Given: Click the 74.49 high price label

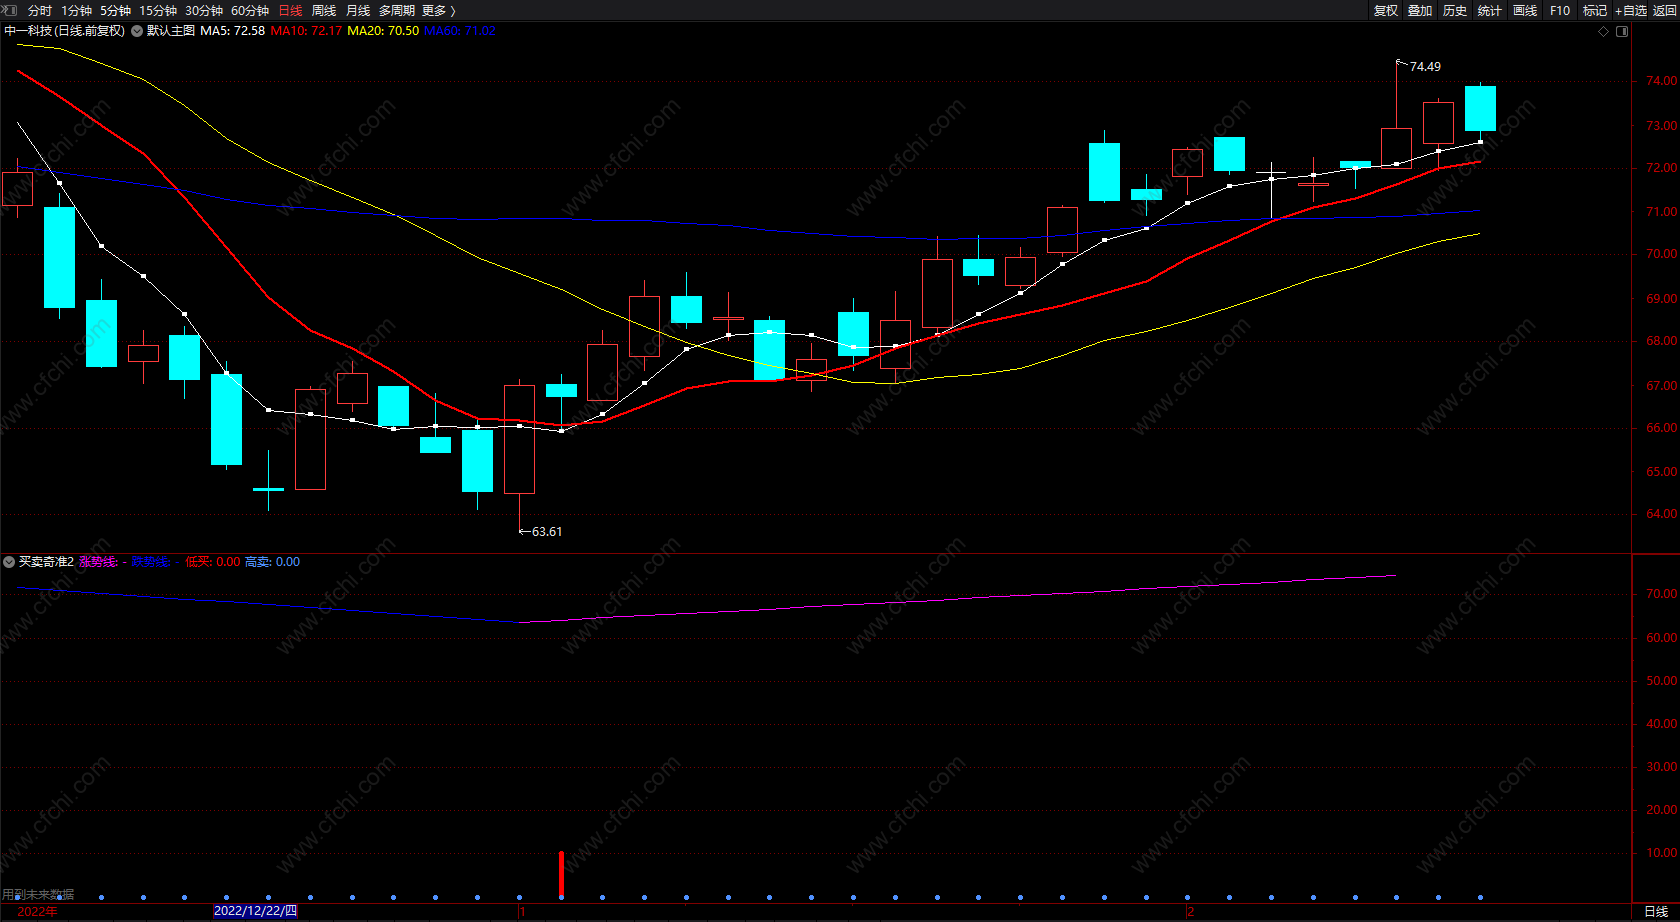Looking at the screenshot, I should click(1425, 67).
